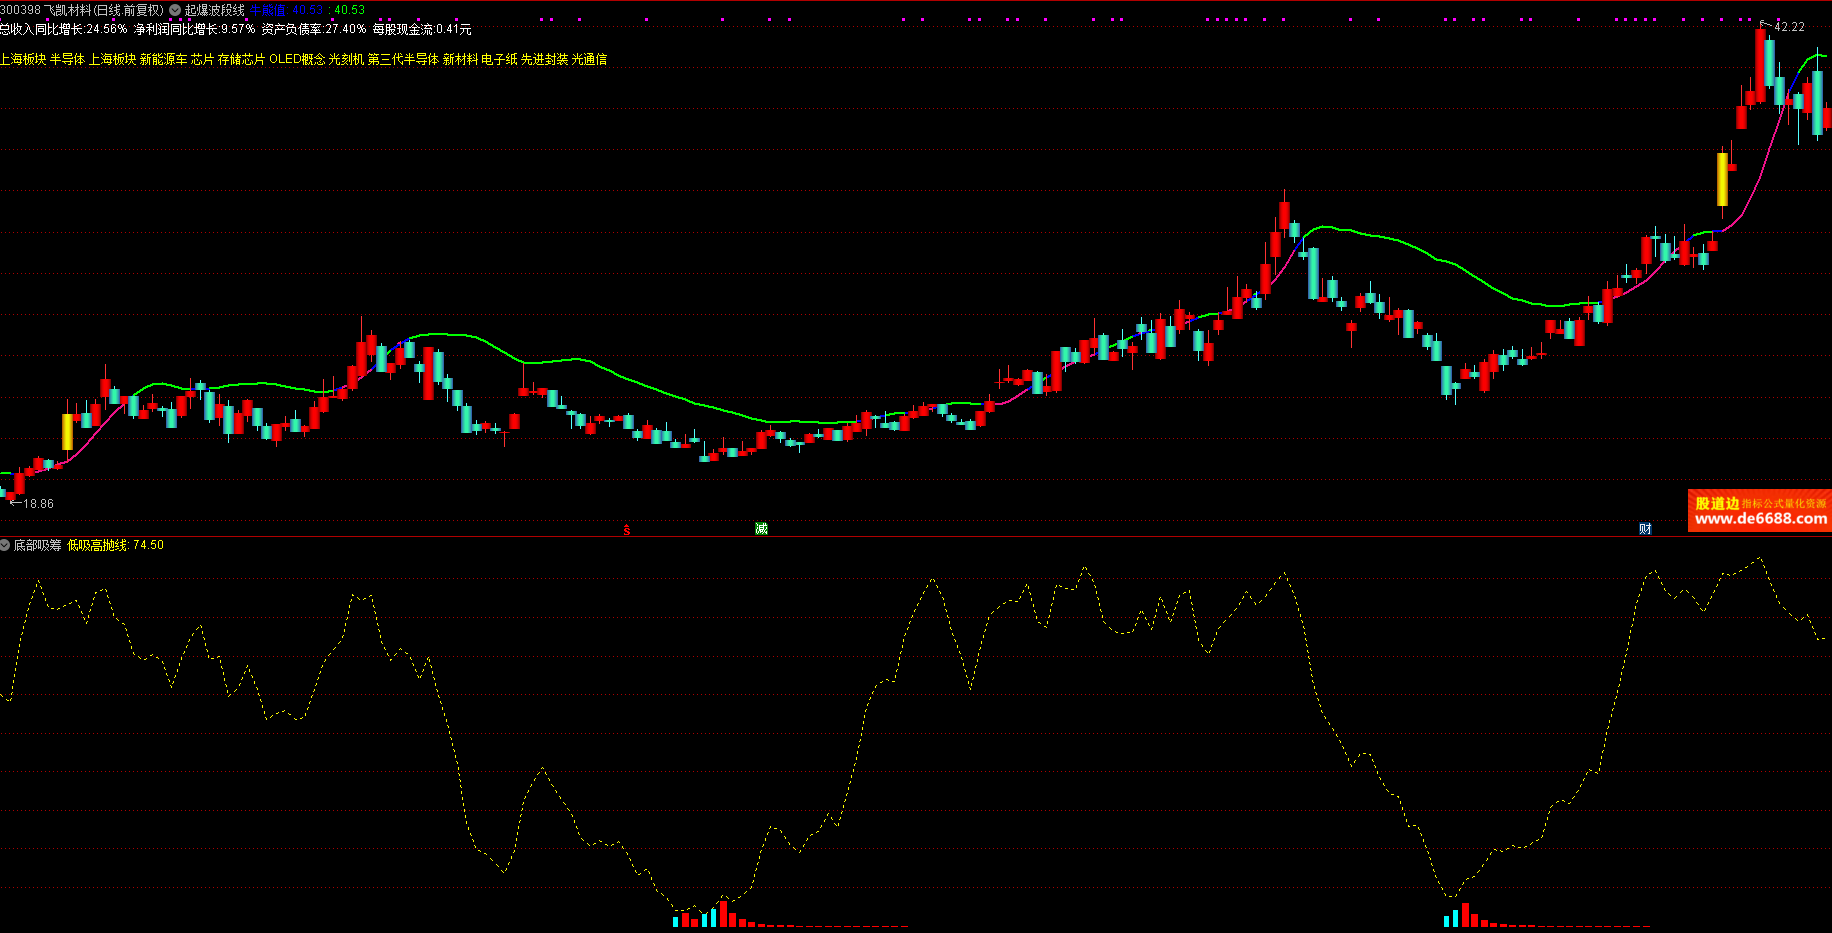Select yellow candlestick near the 18.86 low
The width and height of the screenshot is (1832, 933).
tap(67, 432)
